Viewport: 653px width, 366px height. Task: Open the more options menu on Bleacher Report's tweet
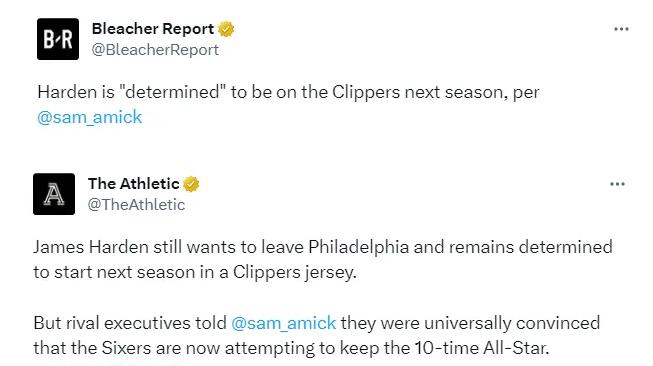tap(621, 29)
